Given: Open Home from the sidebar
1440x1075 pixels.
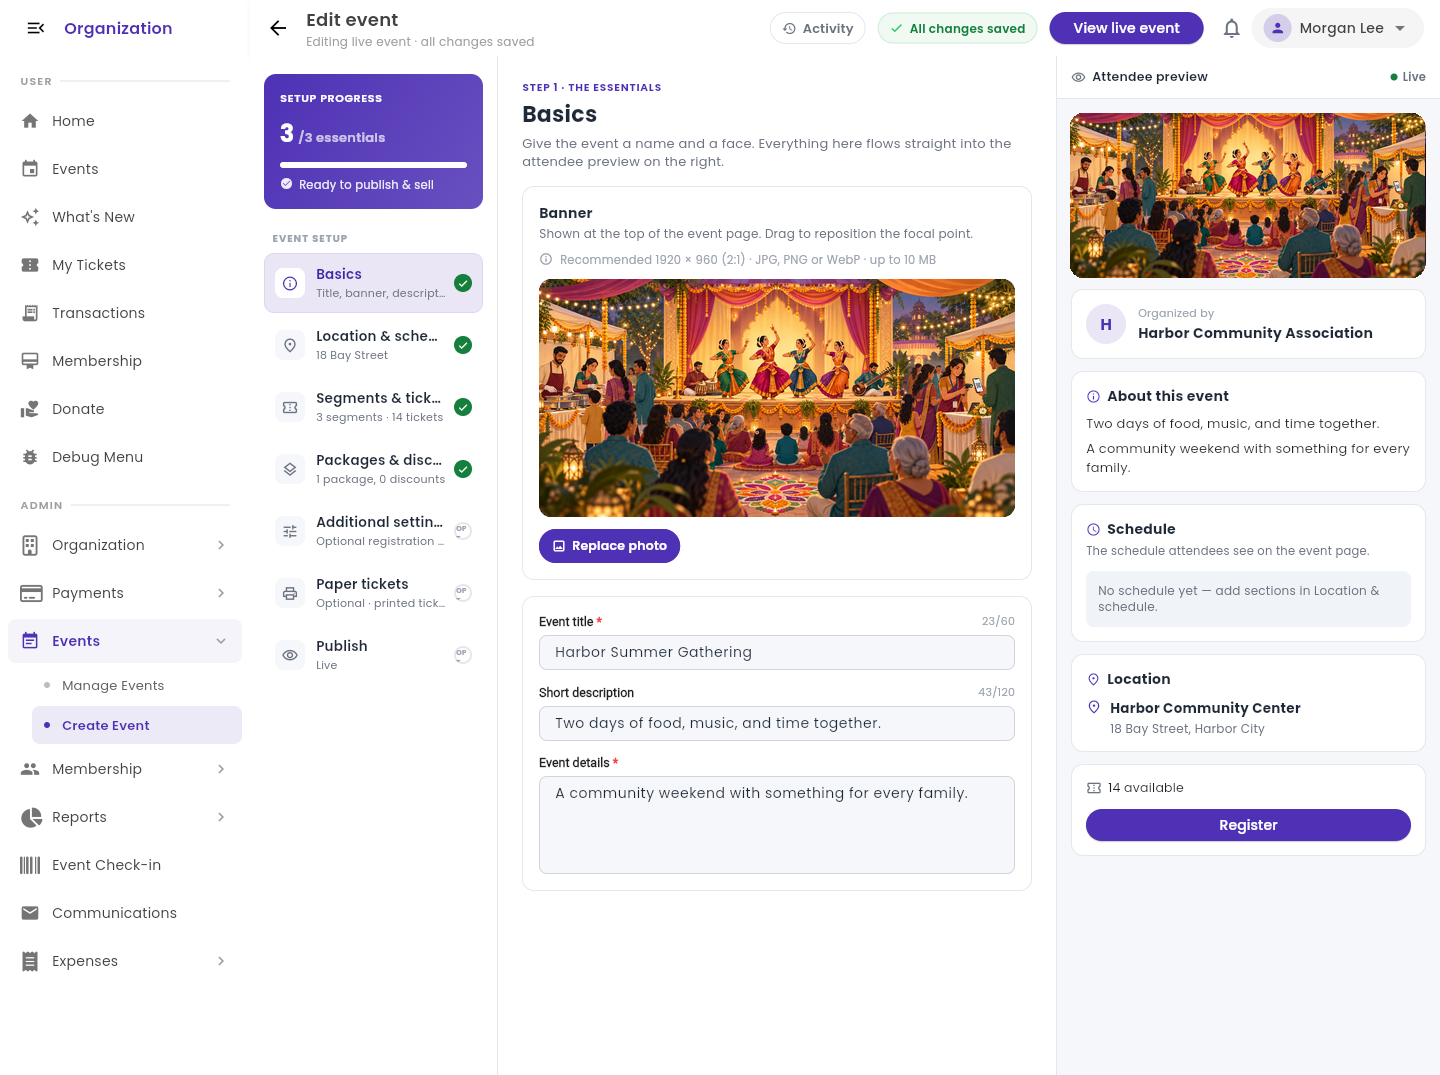Looking at the screenshot, I should pos(125,121).
